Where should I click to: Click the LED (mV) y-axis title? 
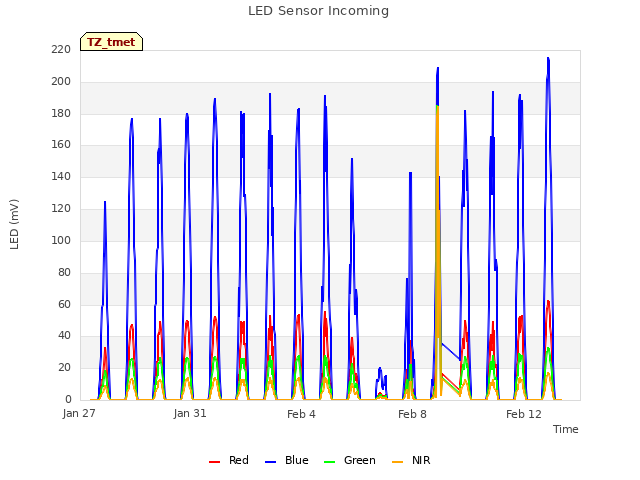coord(14,224)
